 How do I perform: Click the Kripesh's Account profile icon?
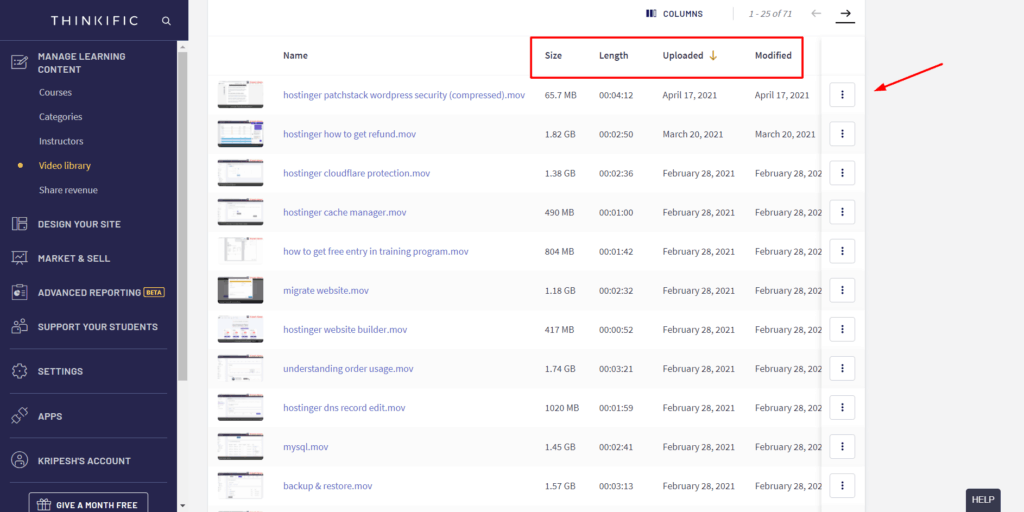click(19, 461)
